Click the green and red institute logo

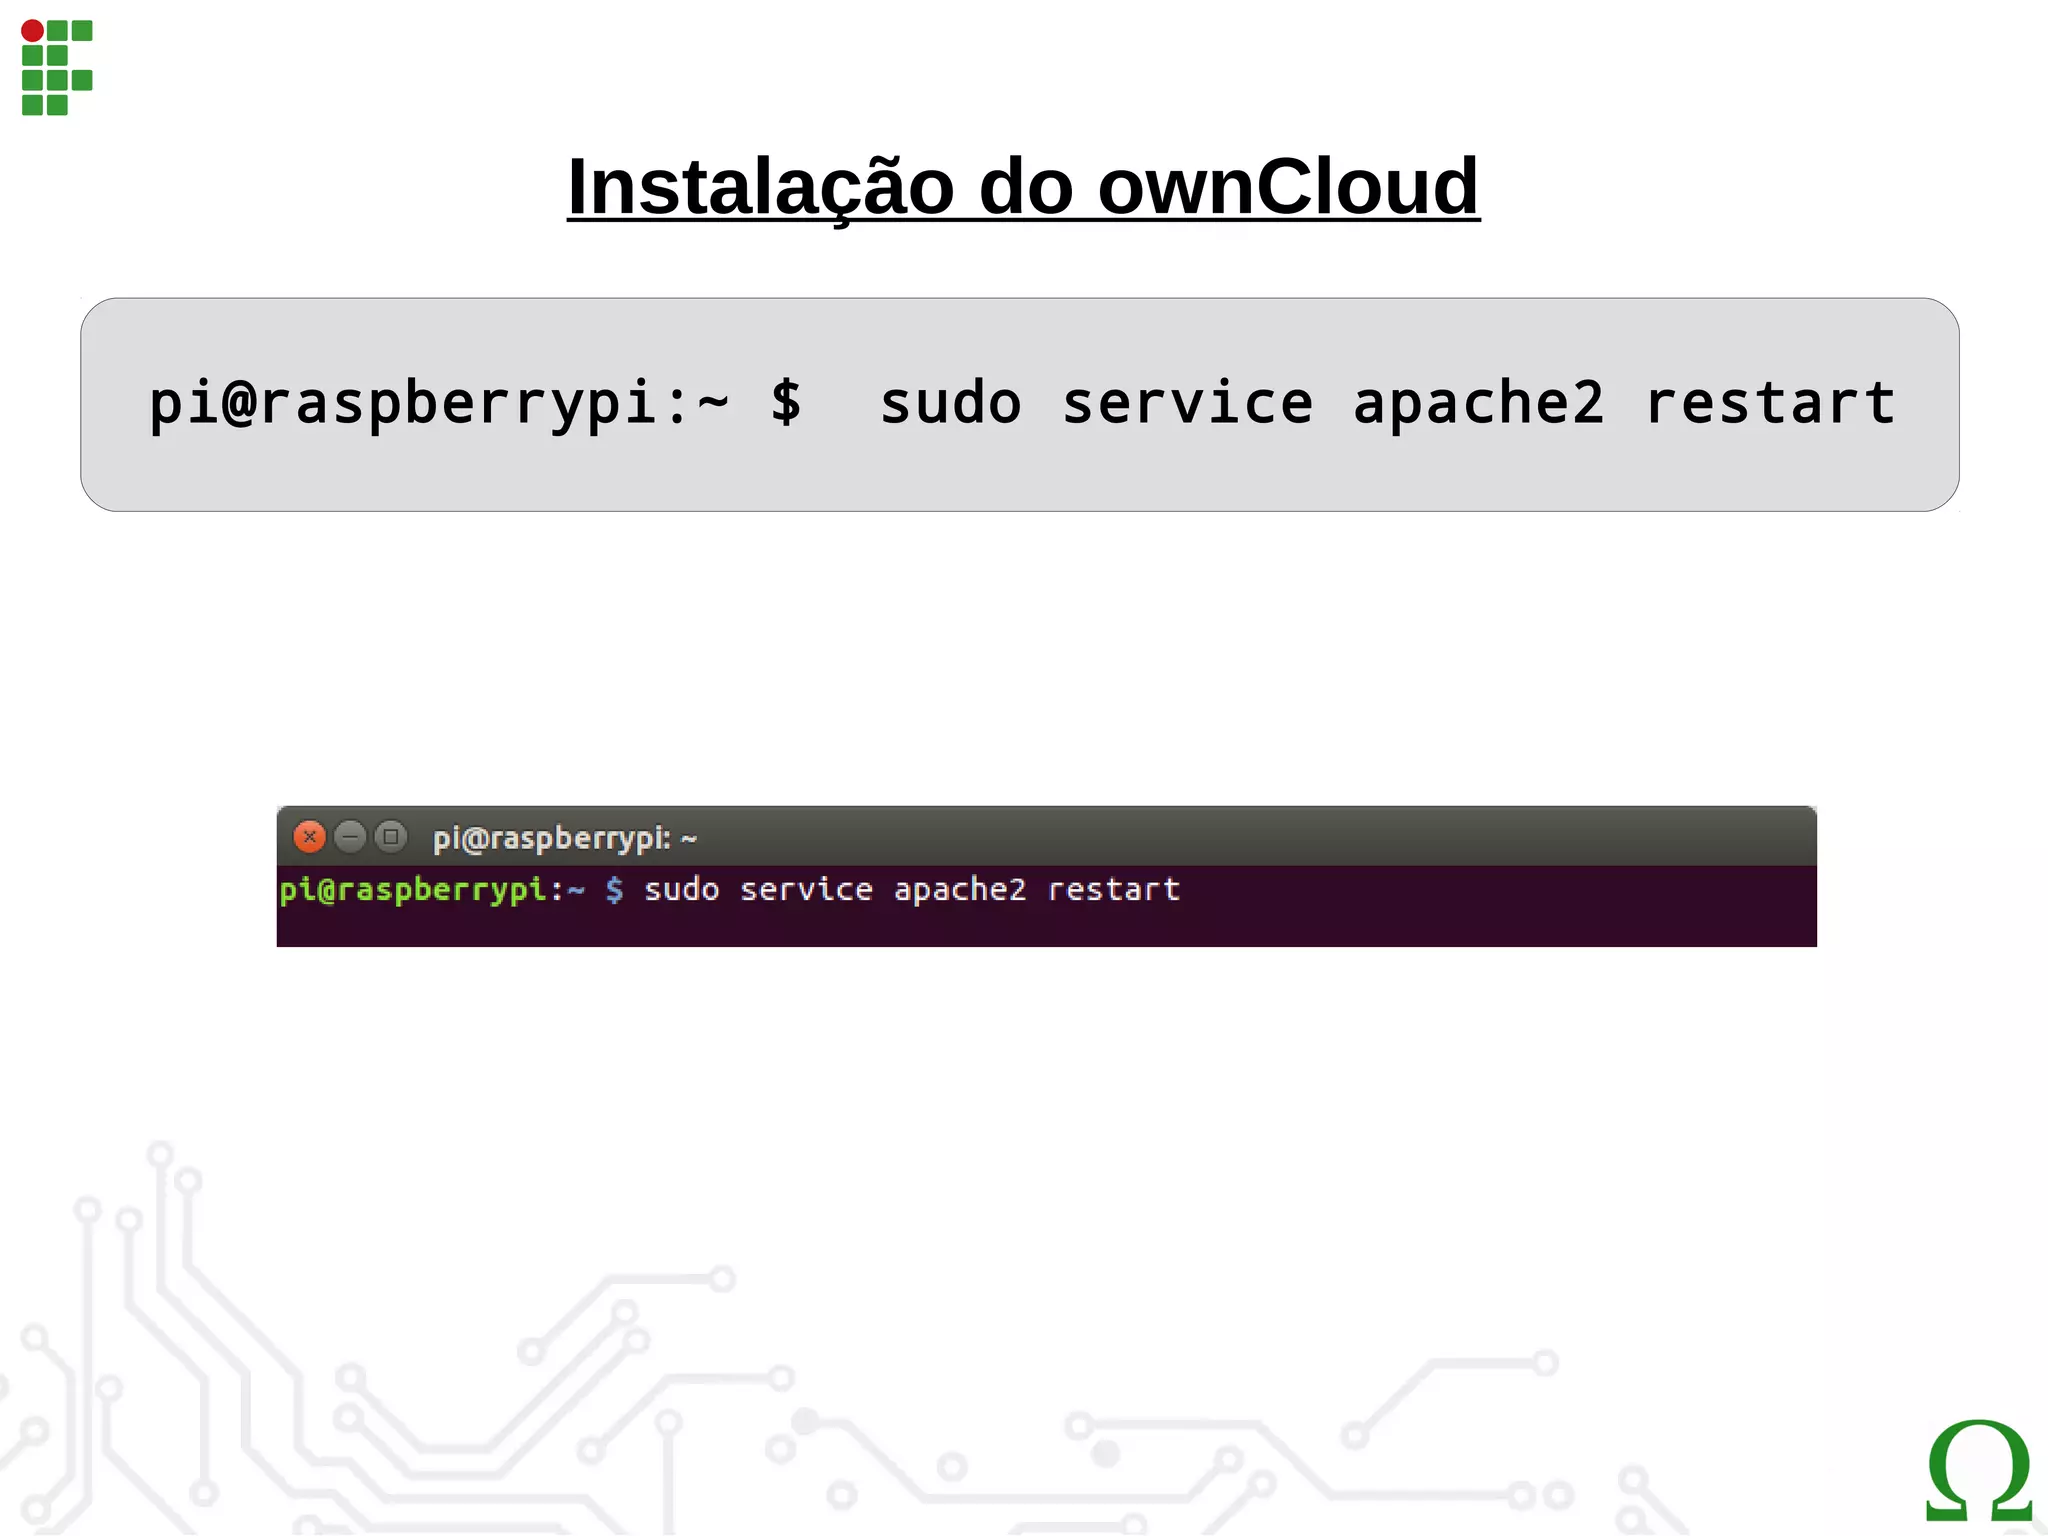pos(57,67)
